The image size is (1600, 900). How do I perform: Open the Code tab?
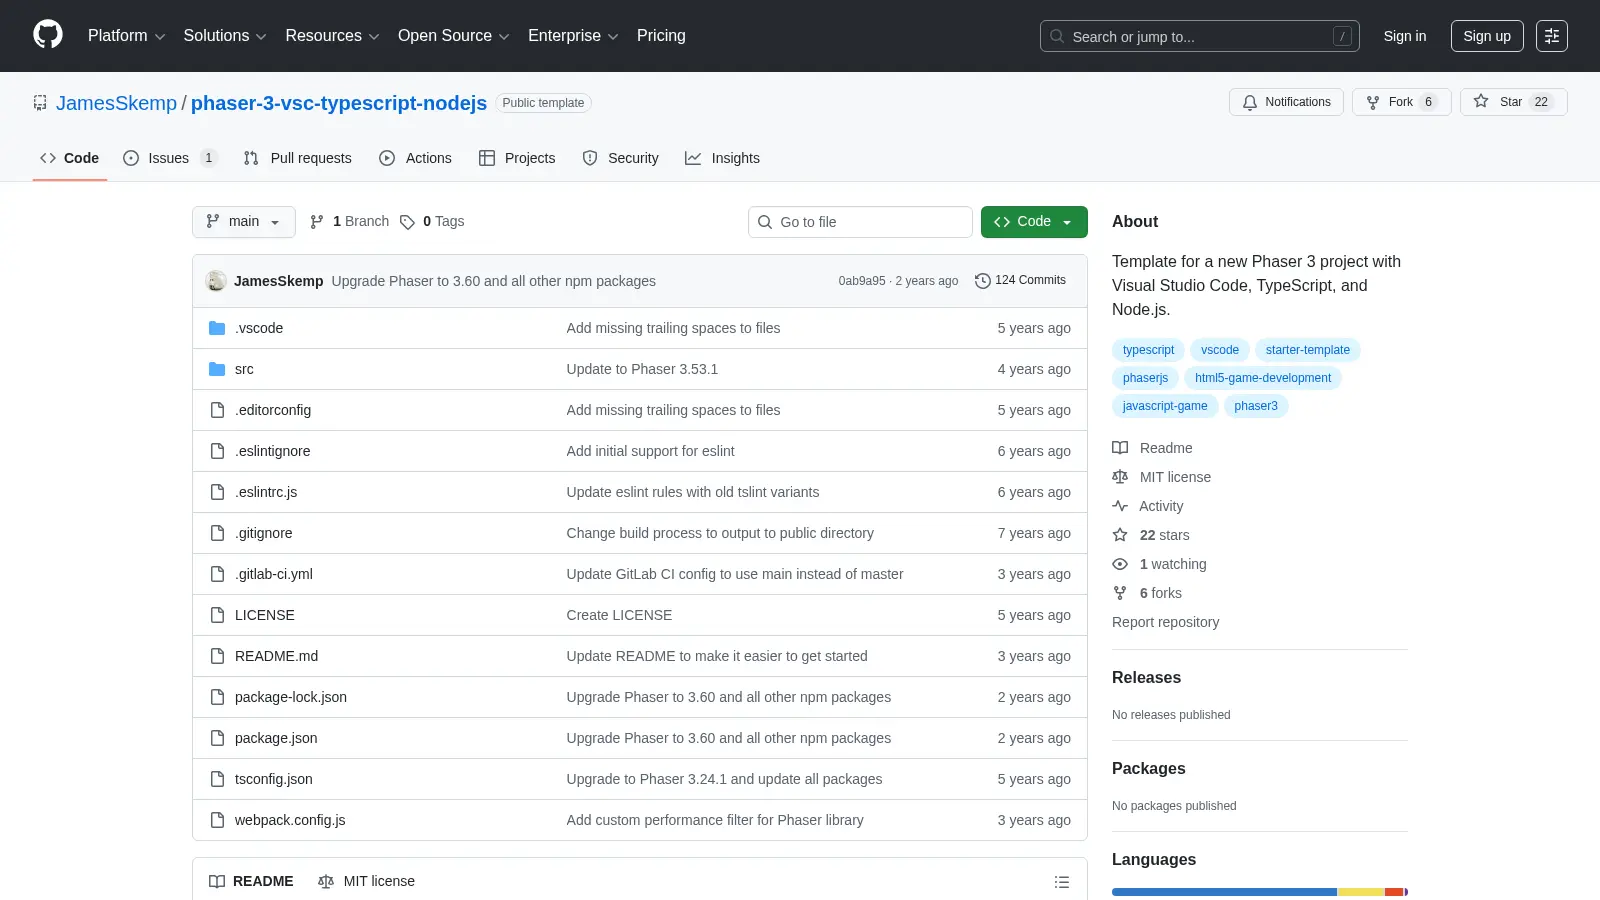(70, 158)
